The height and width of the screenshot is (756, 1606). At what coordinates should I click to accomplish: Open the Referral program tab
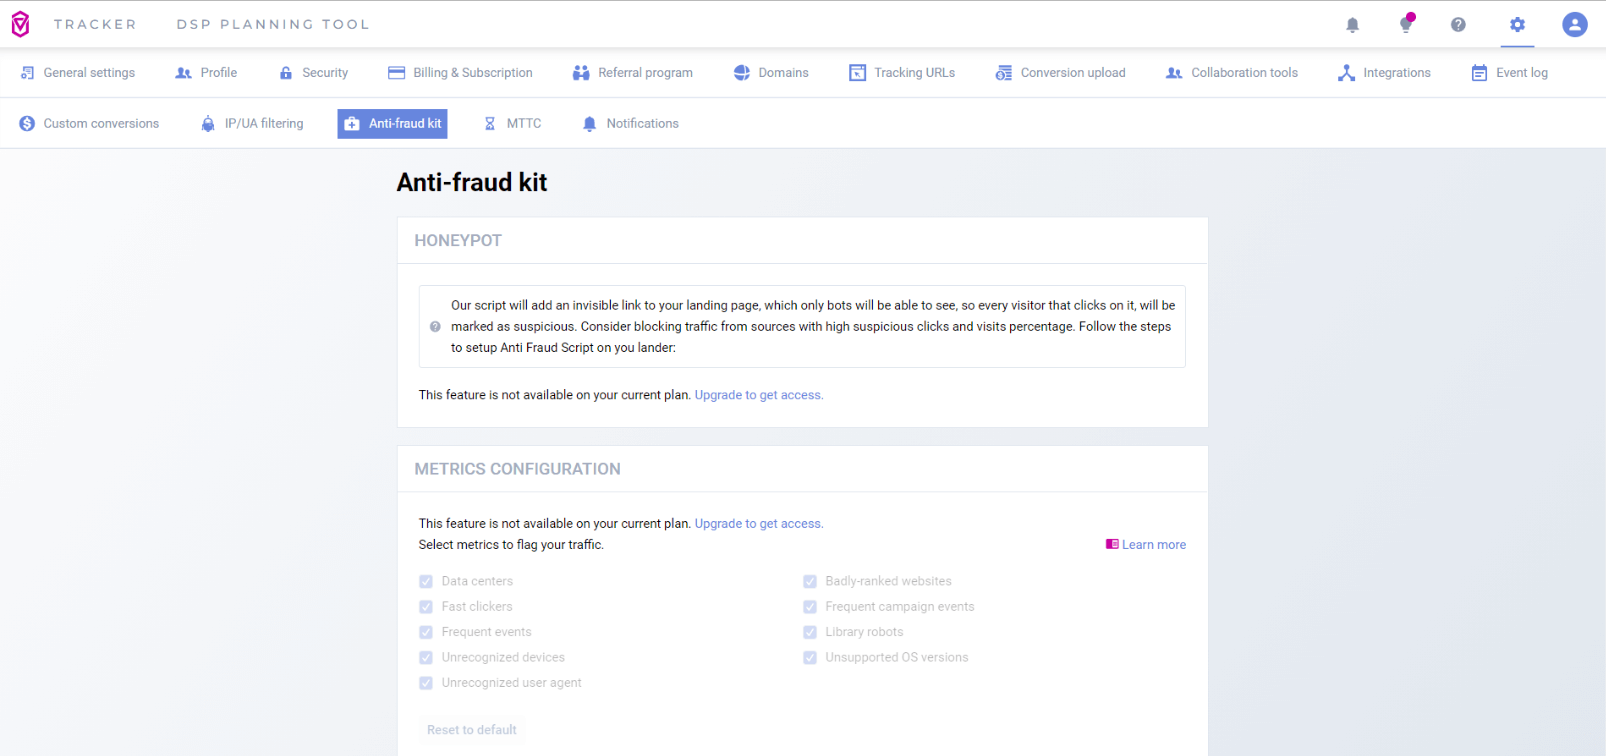[633, 73]
